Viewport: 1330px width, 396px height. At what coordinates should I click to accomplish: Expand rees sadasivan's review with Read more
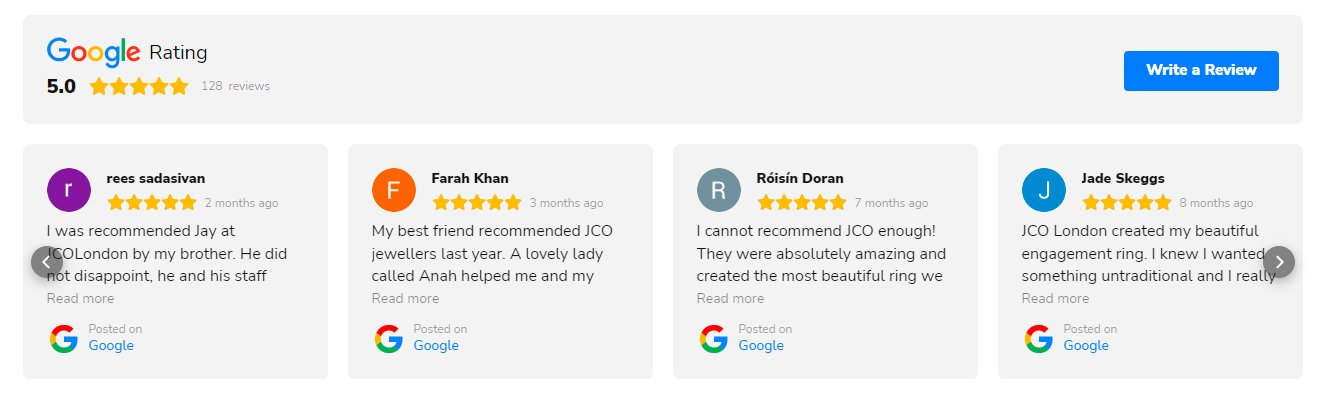click(x=80, y=298)
